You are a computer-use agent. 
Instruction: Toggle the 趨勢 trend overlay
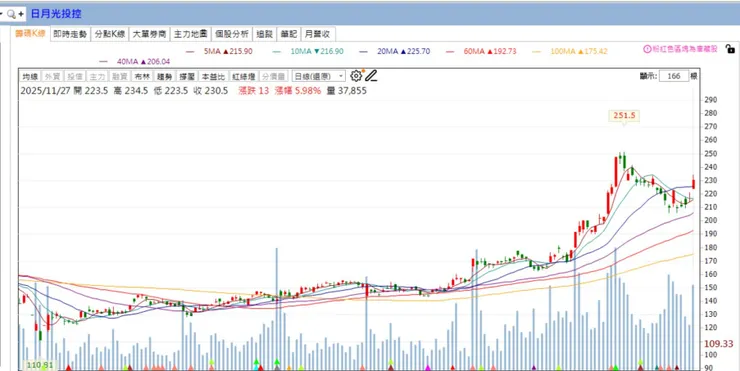(164, 76)
